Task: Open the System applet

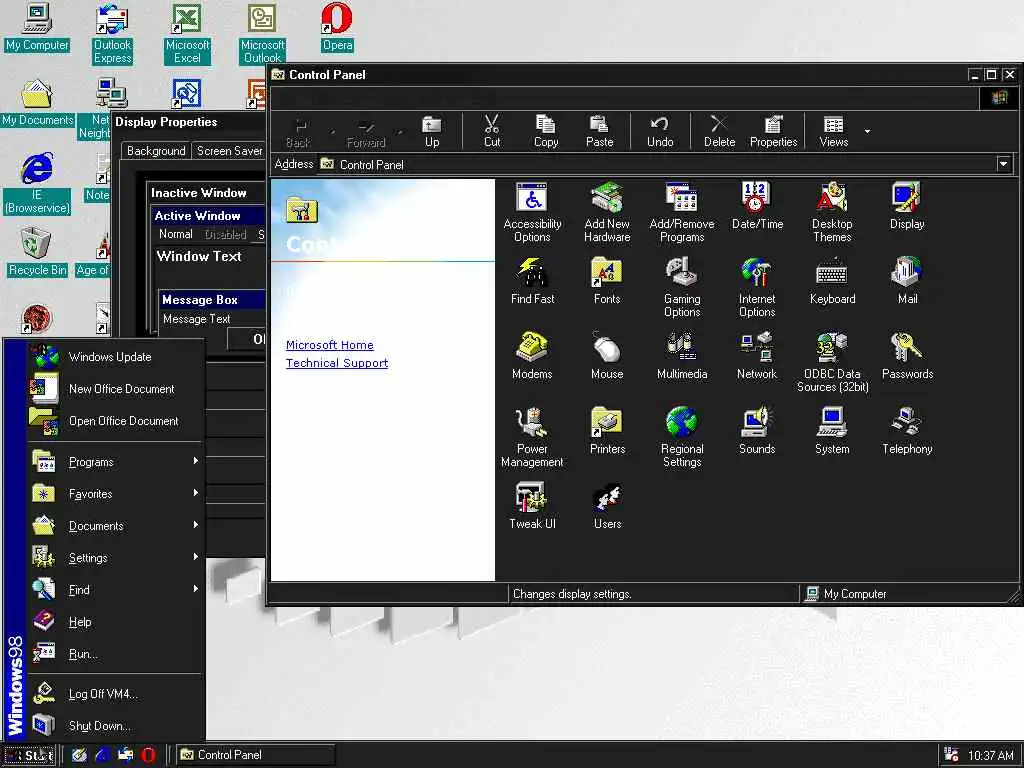Action: click(x=832, y=431)
